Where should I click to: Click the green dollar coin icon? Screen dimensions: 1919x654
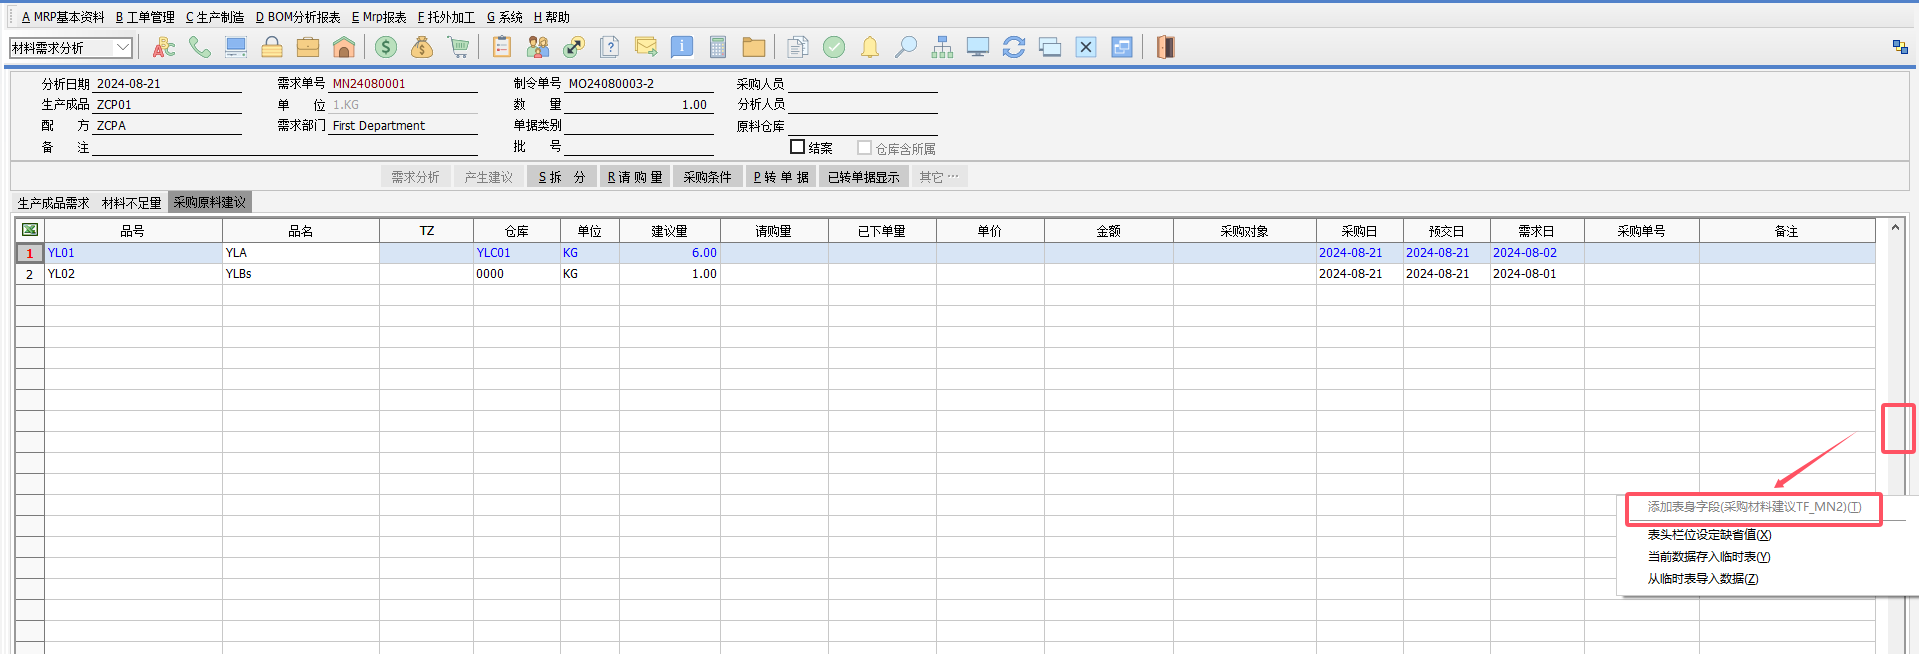(x=386, y=47)
